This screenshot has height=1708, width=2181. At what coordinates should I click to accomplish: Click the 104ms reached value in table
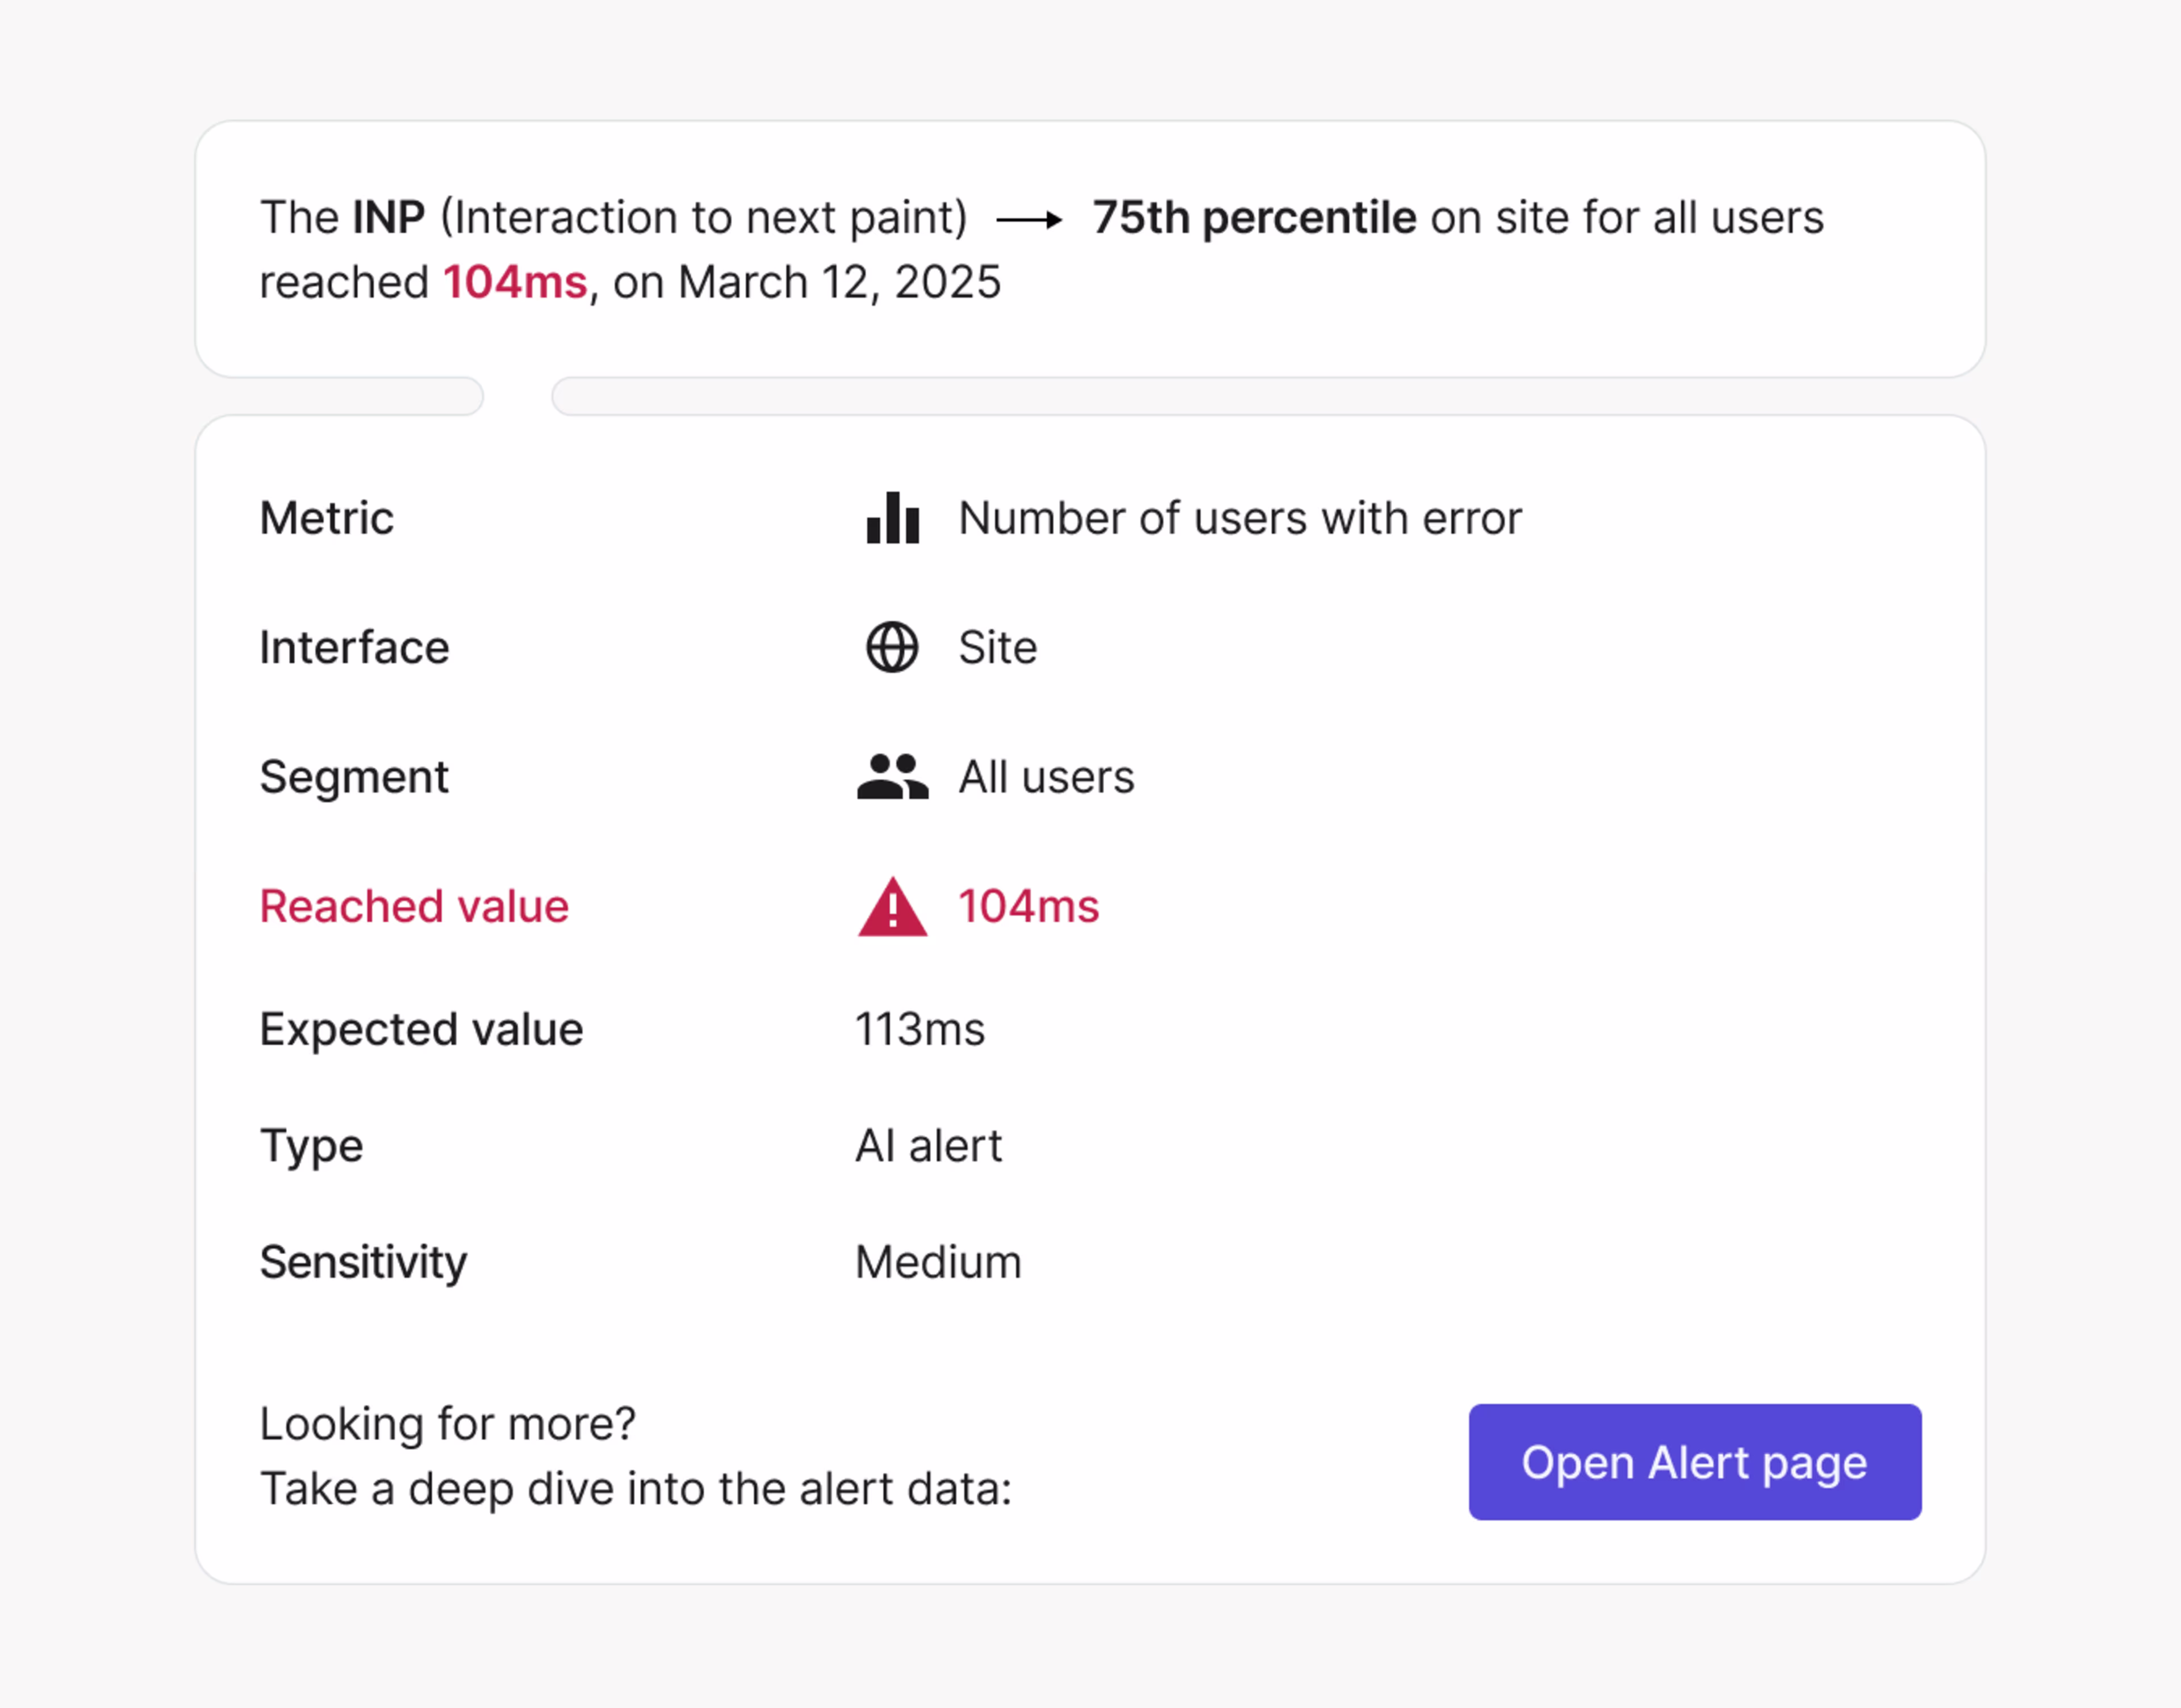pos(1028,906)
